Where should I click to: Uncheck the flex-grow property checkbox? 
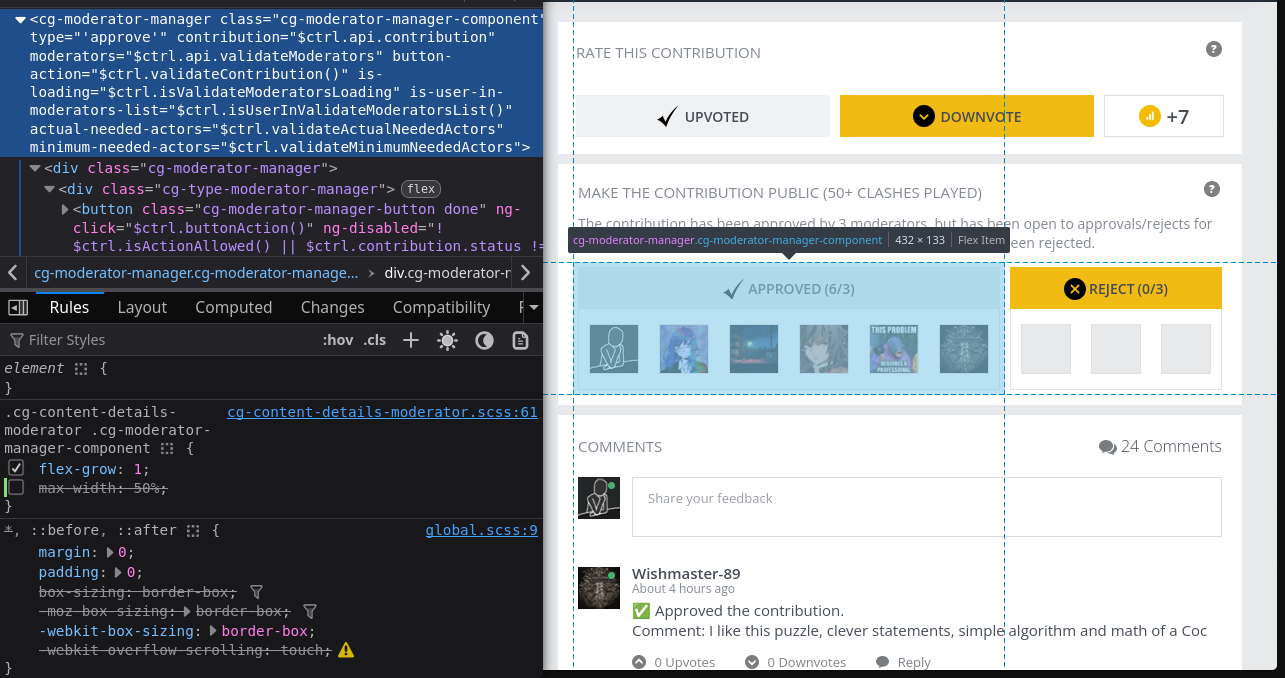coord(16,468)
